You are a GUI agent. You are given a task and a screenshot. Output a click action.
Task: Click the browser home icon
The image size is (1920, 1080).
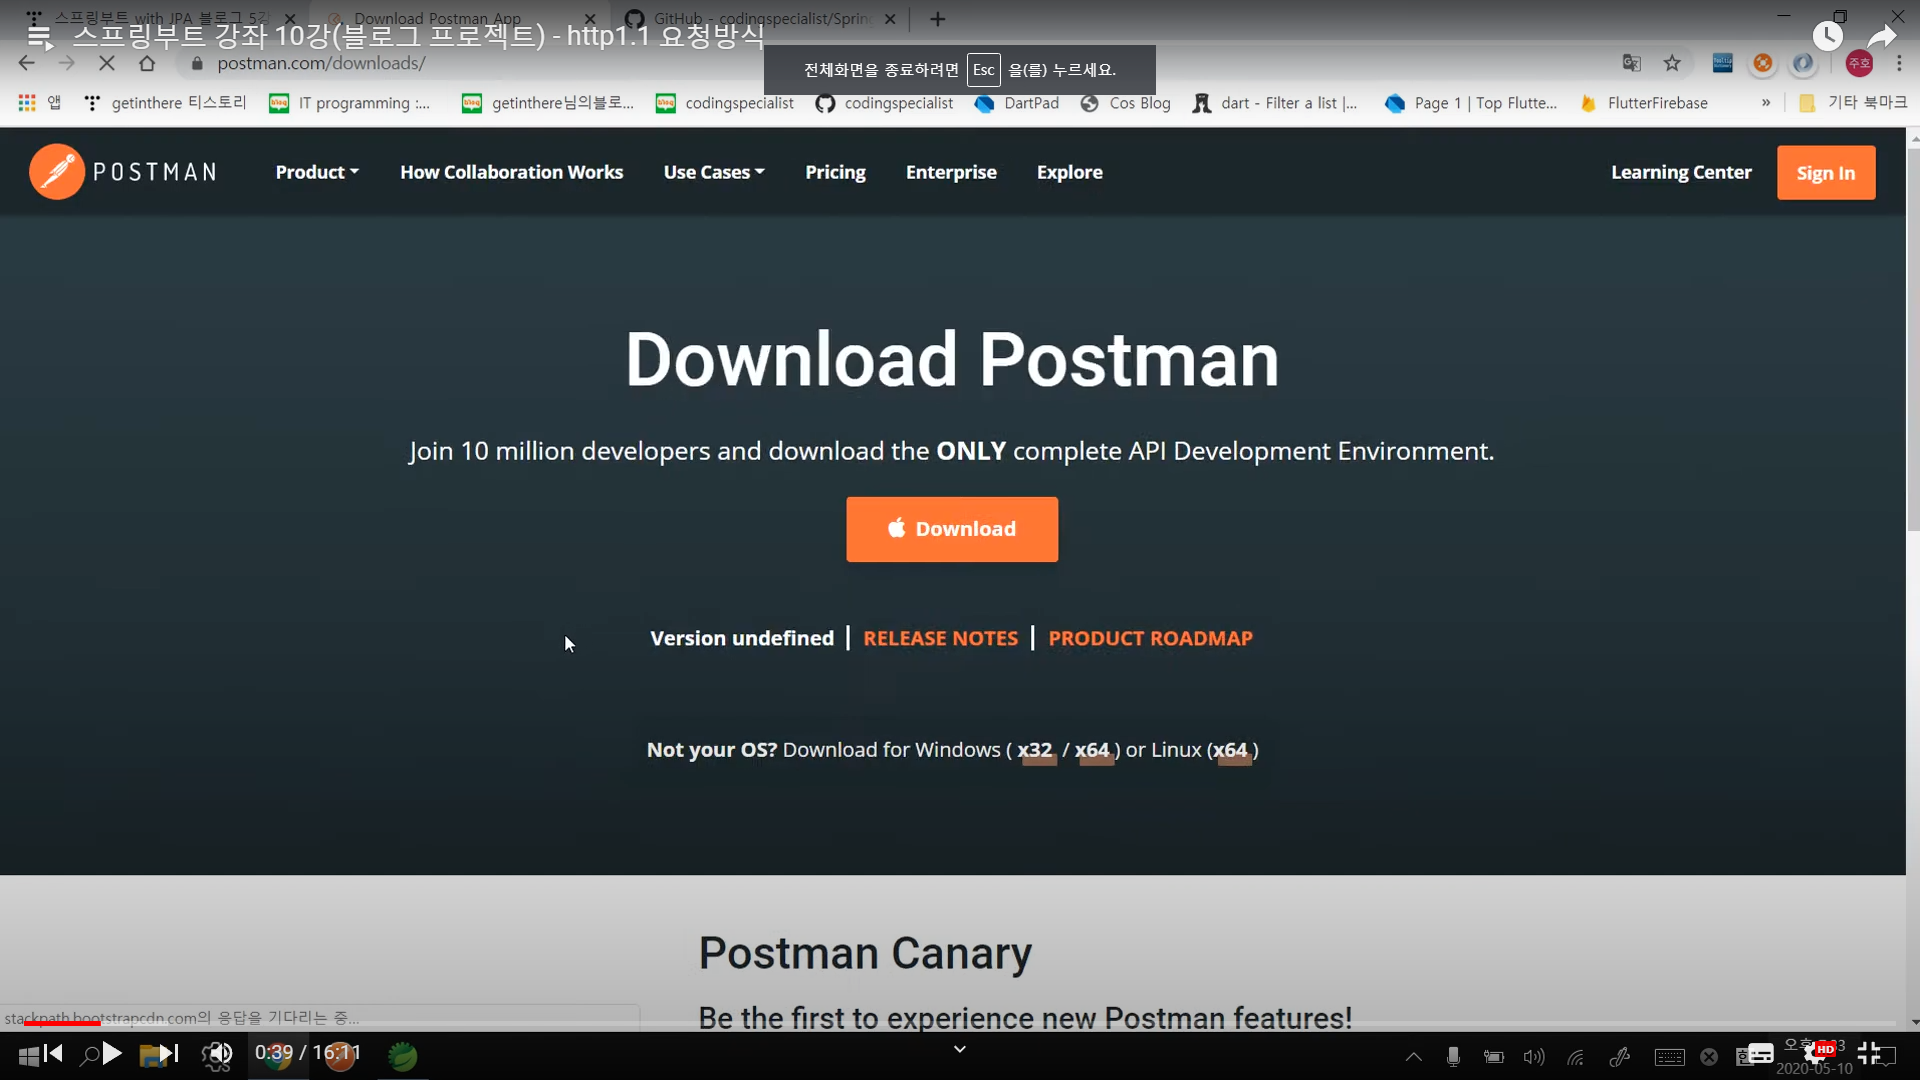147,63
